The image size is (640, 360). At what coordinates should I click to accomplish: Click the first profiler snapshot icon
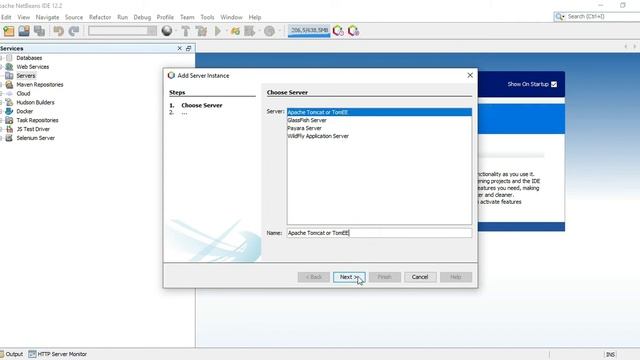pos(338,31)
